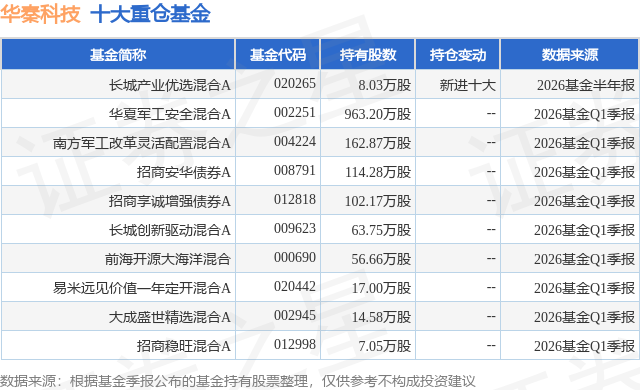Open fund 长城产业优选混合A

(x=169, y=85)
